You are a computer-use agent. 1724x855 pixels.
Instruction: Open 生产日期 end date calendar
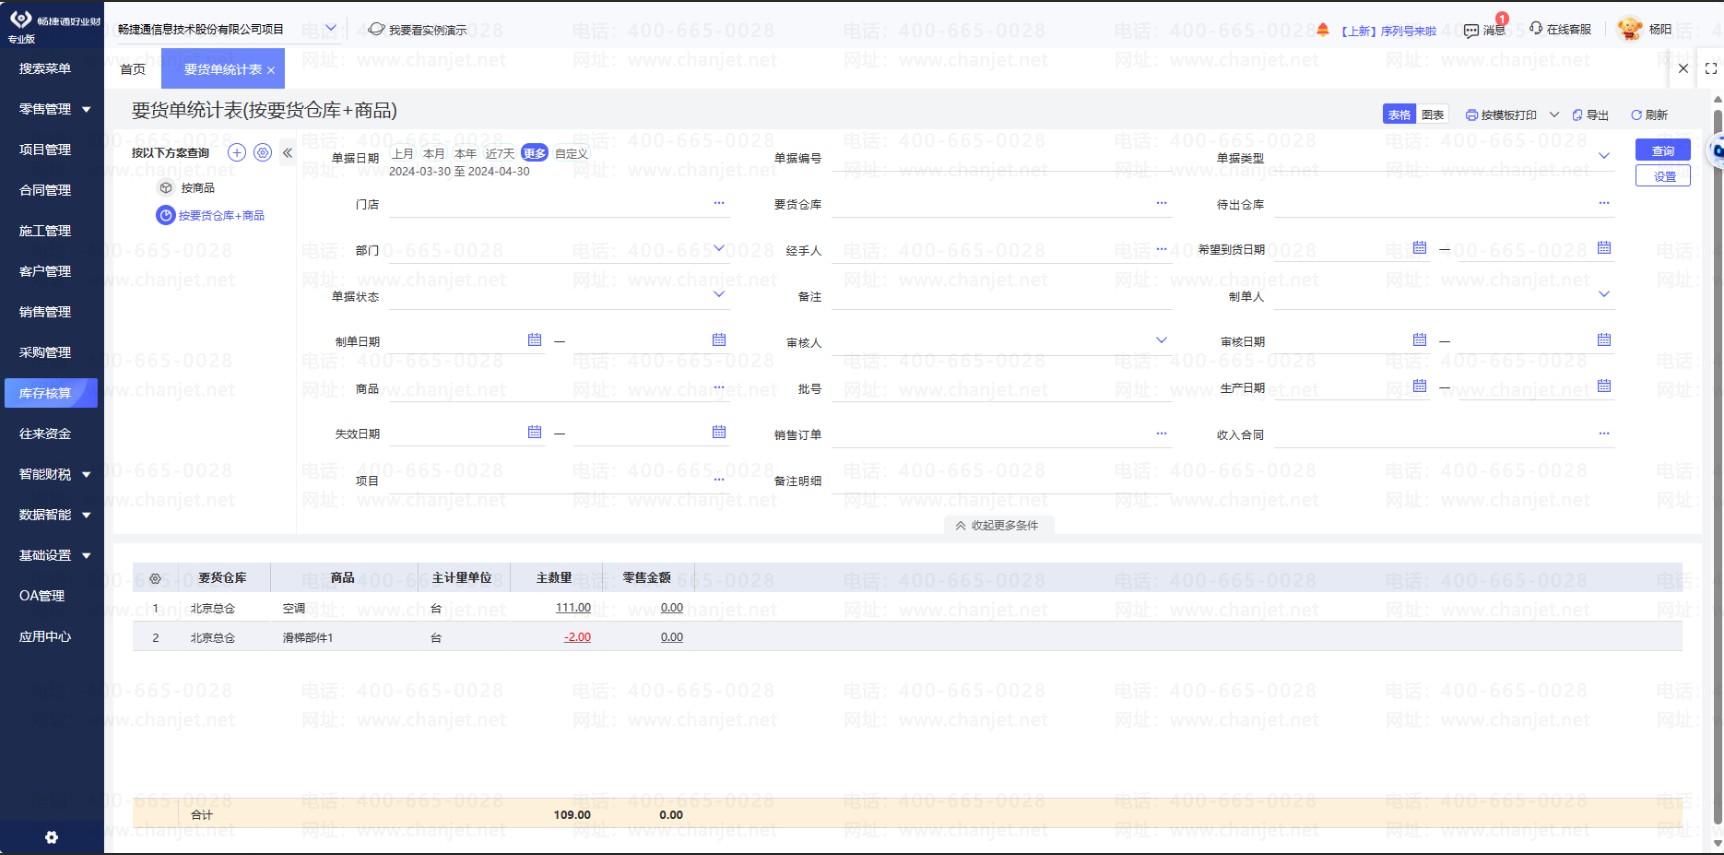click(x=1604, y=386)
